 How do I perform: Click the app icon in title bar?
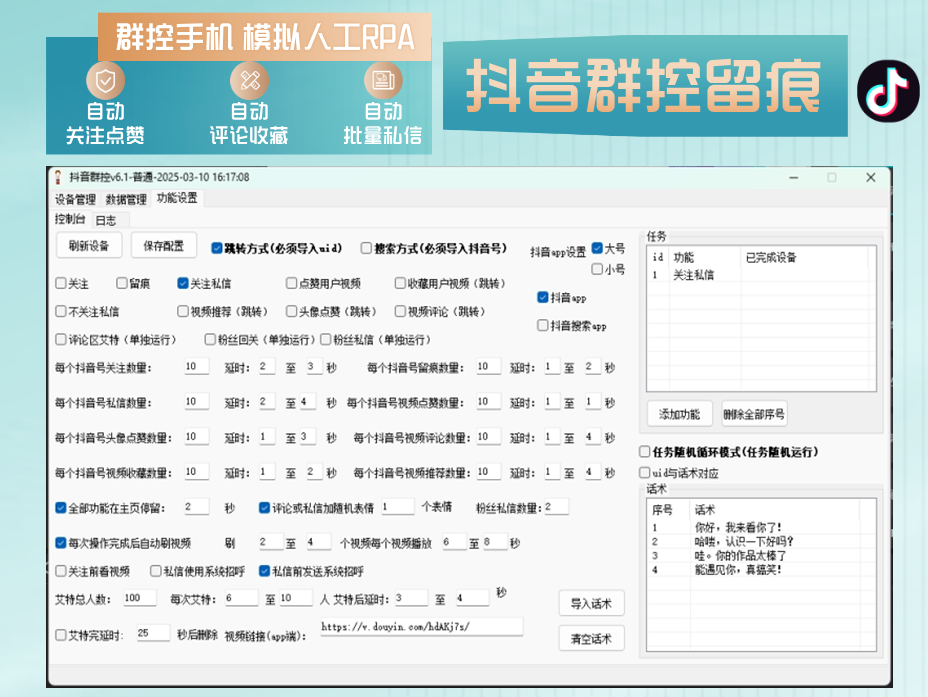tap(58, 177)
